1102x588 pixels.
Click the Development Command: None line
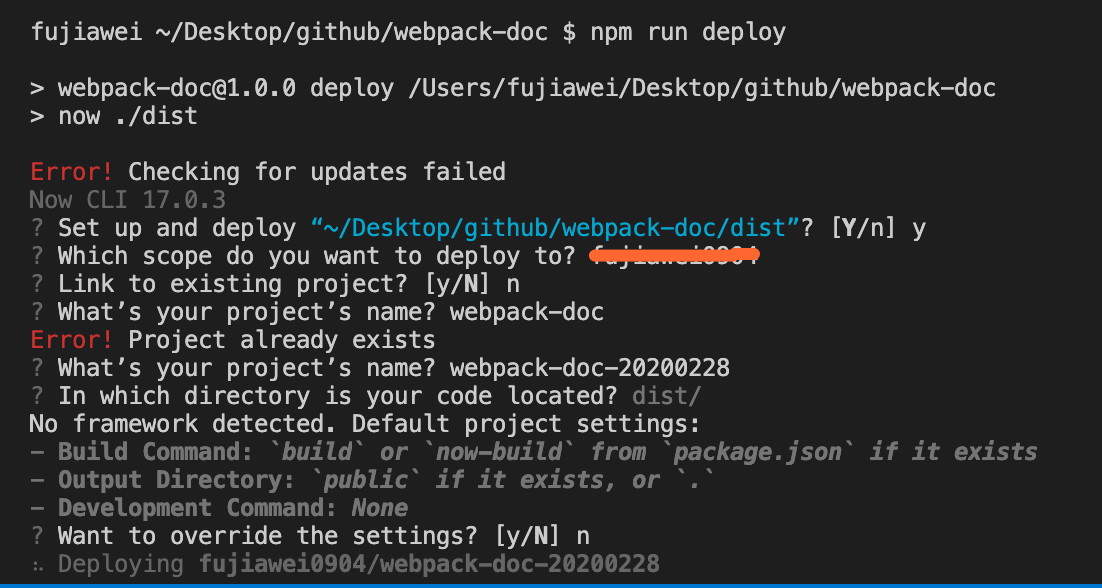(x=218, y=508)
